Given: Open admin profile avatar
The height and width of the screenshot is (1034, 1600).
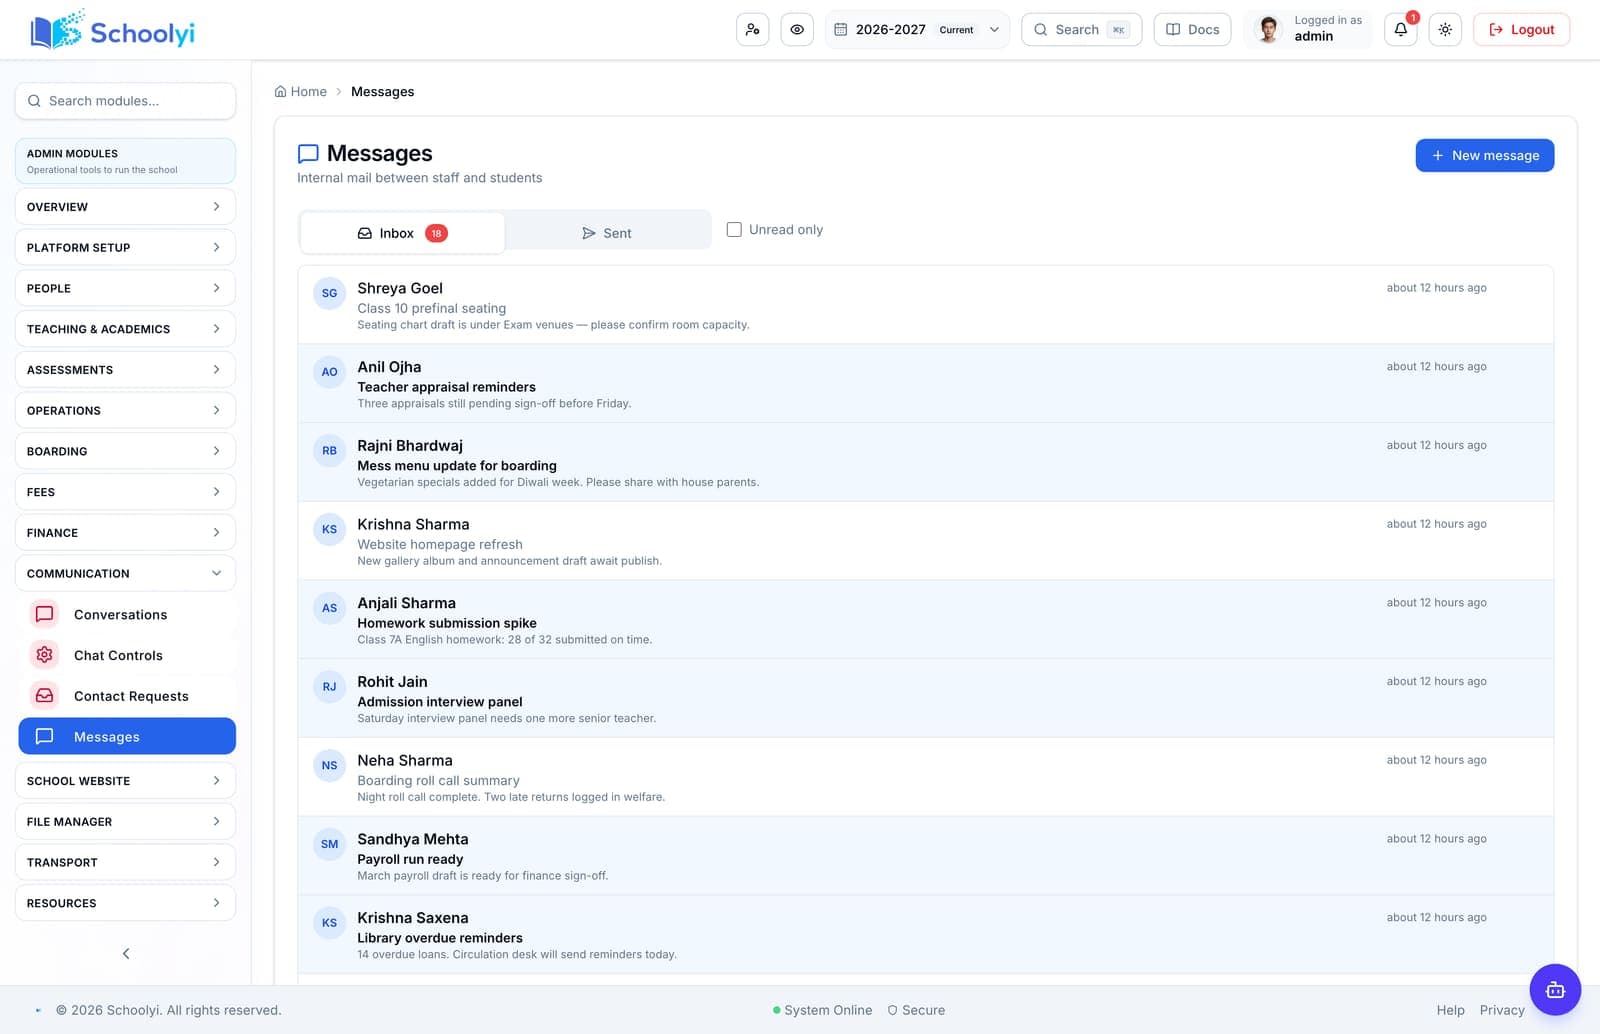Looking at the screenshot, I should click(x=1268, y=29).
